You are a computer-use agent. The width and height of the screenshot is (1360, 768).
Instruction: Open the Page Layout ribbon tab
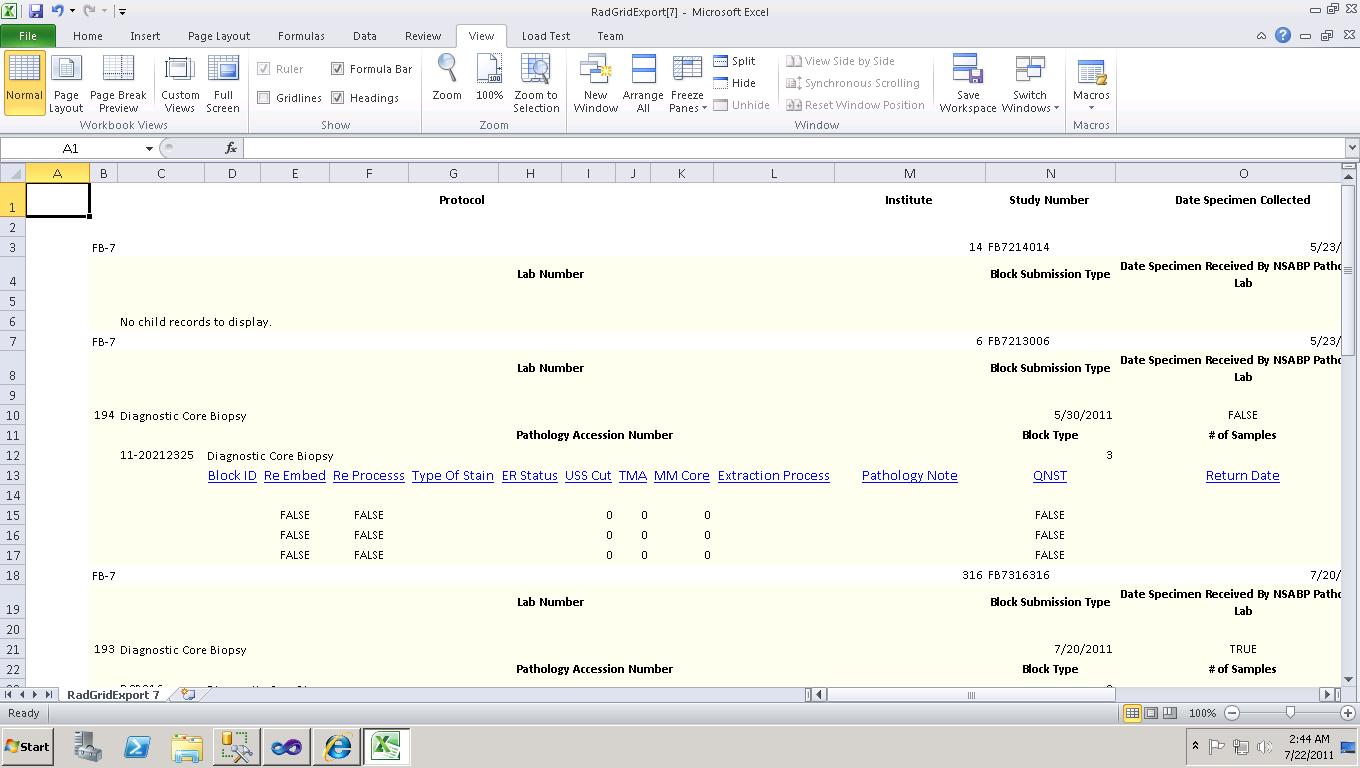coord(218,36)
